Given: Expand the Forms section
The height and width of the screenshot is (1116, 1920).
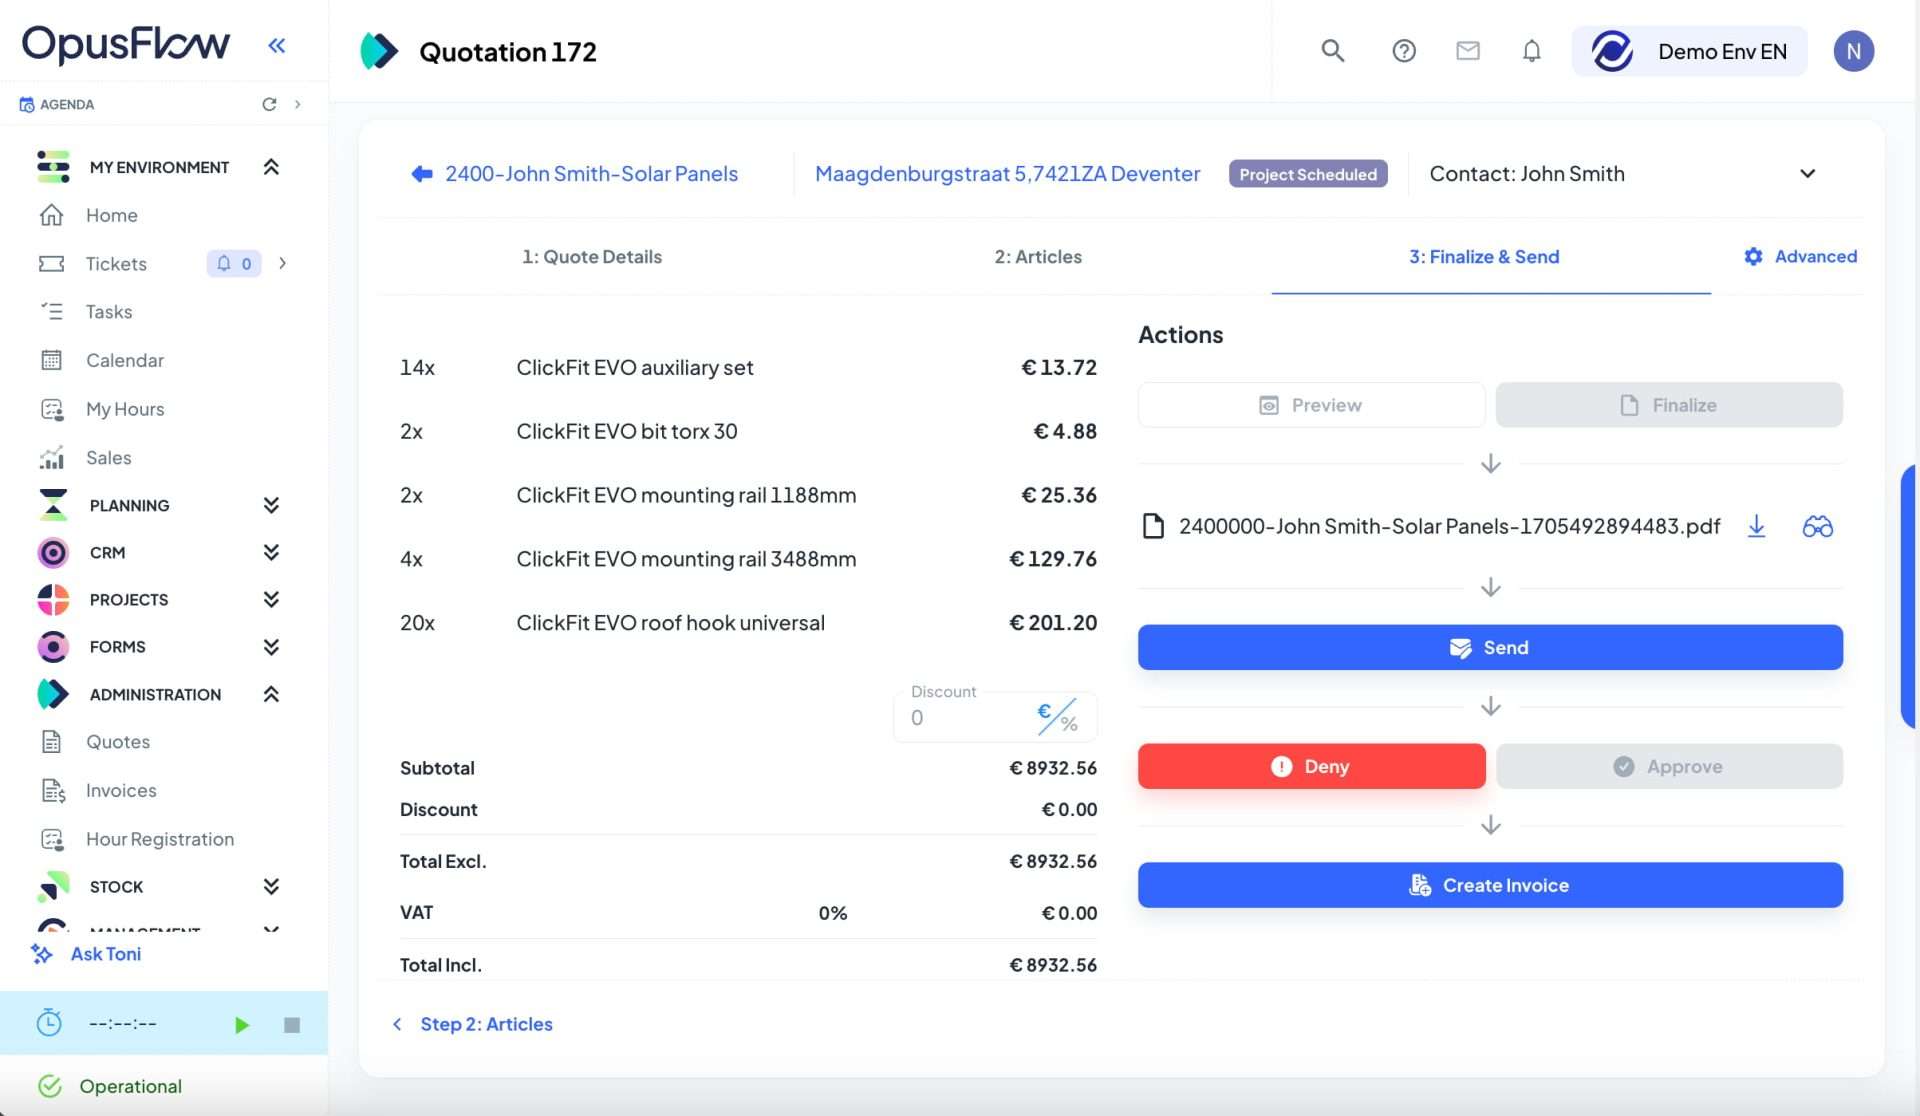Looking at the screenshot, I should tap(270, 647).
